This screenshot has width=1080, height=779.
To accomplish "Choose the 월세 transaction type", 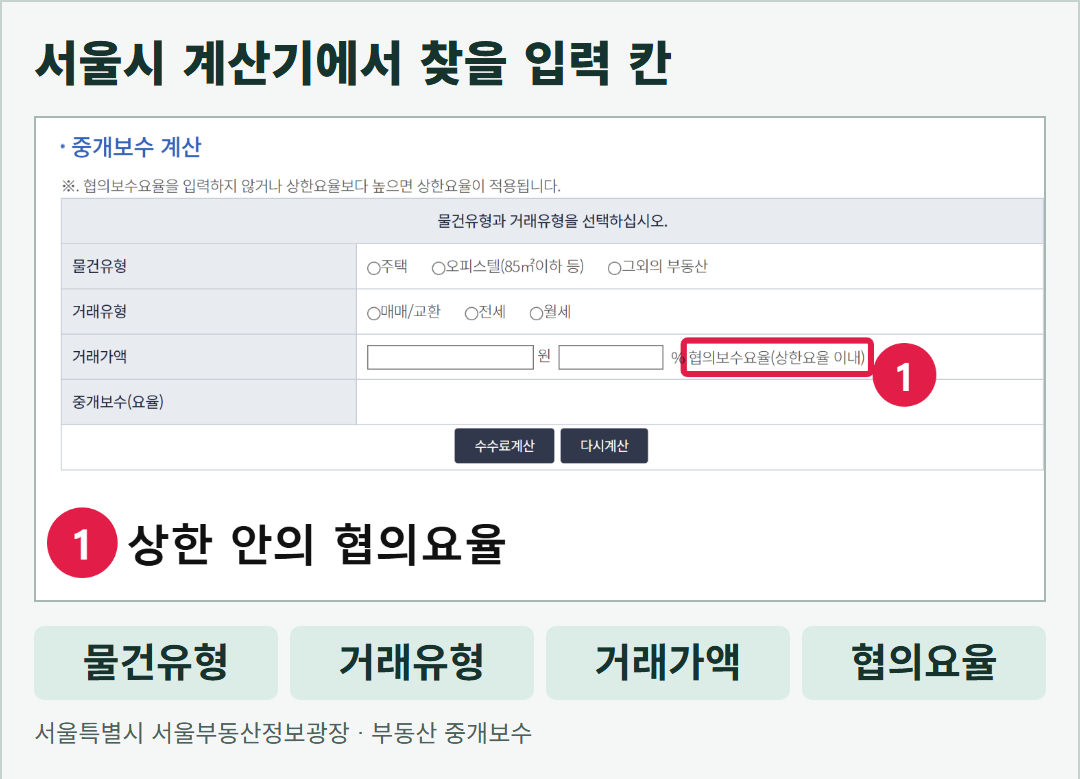I will (x=537, y=313).
